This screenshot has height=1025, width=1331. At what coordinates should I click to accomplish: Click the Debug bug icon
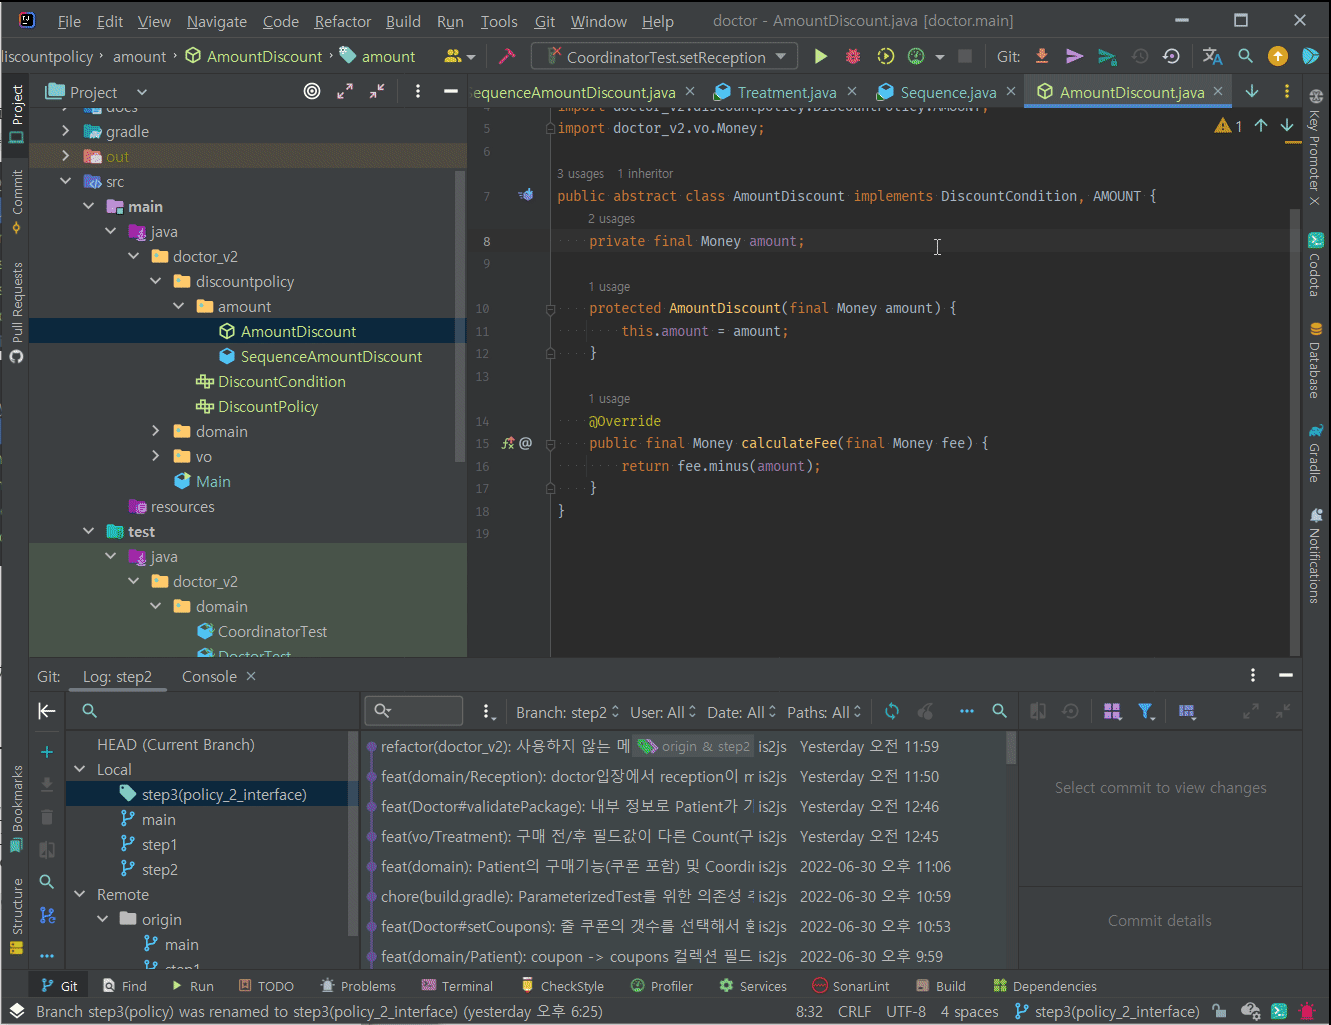pos(853,57)
